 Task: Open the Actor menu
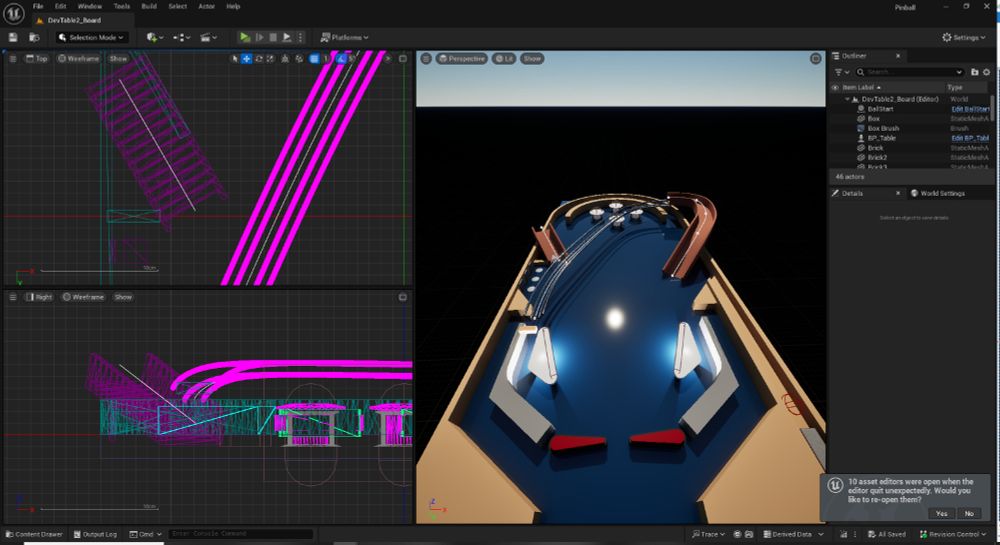(207, 6)
